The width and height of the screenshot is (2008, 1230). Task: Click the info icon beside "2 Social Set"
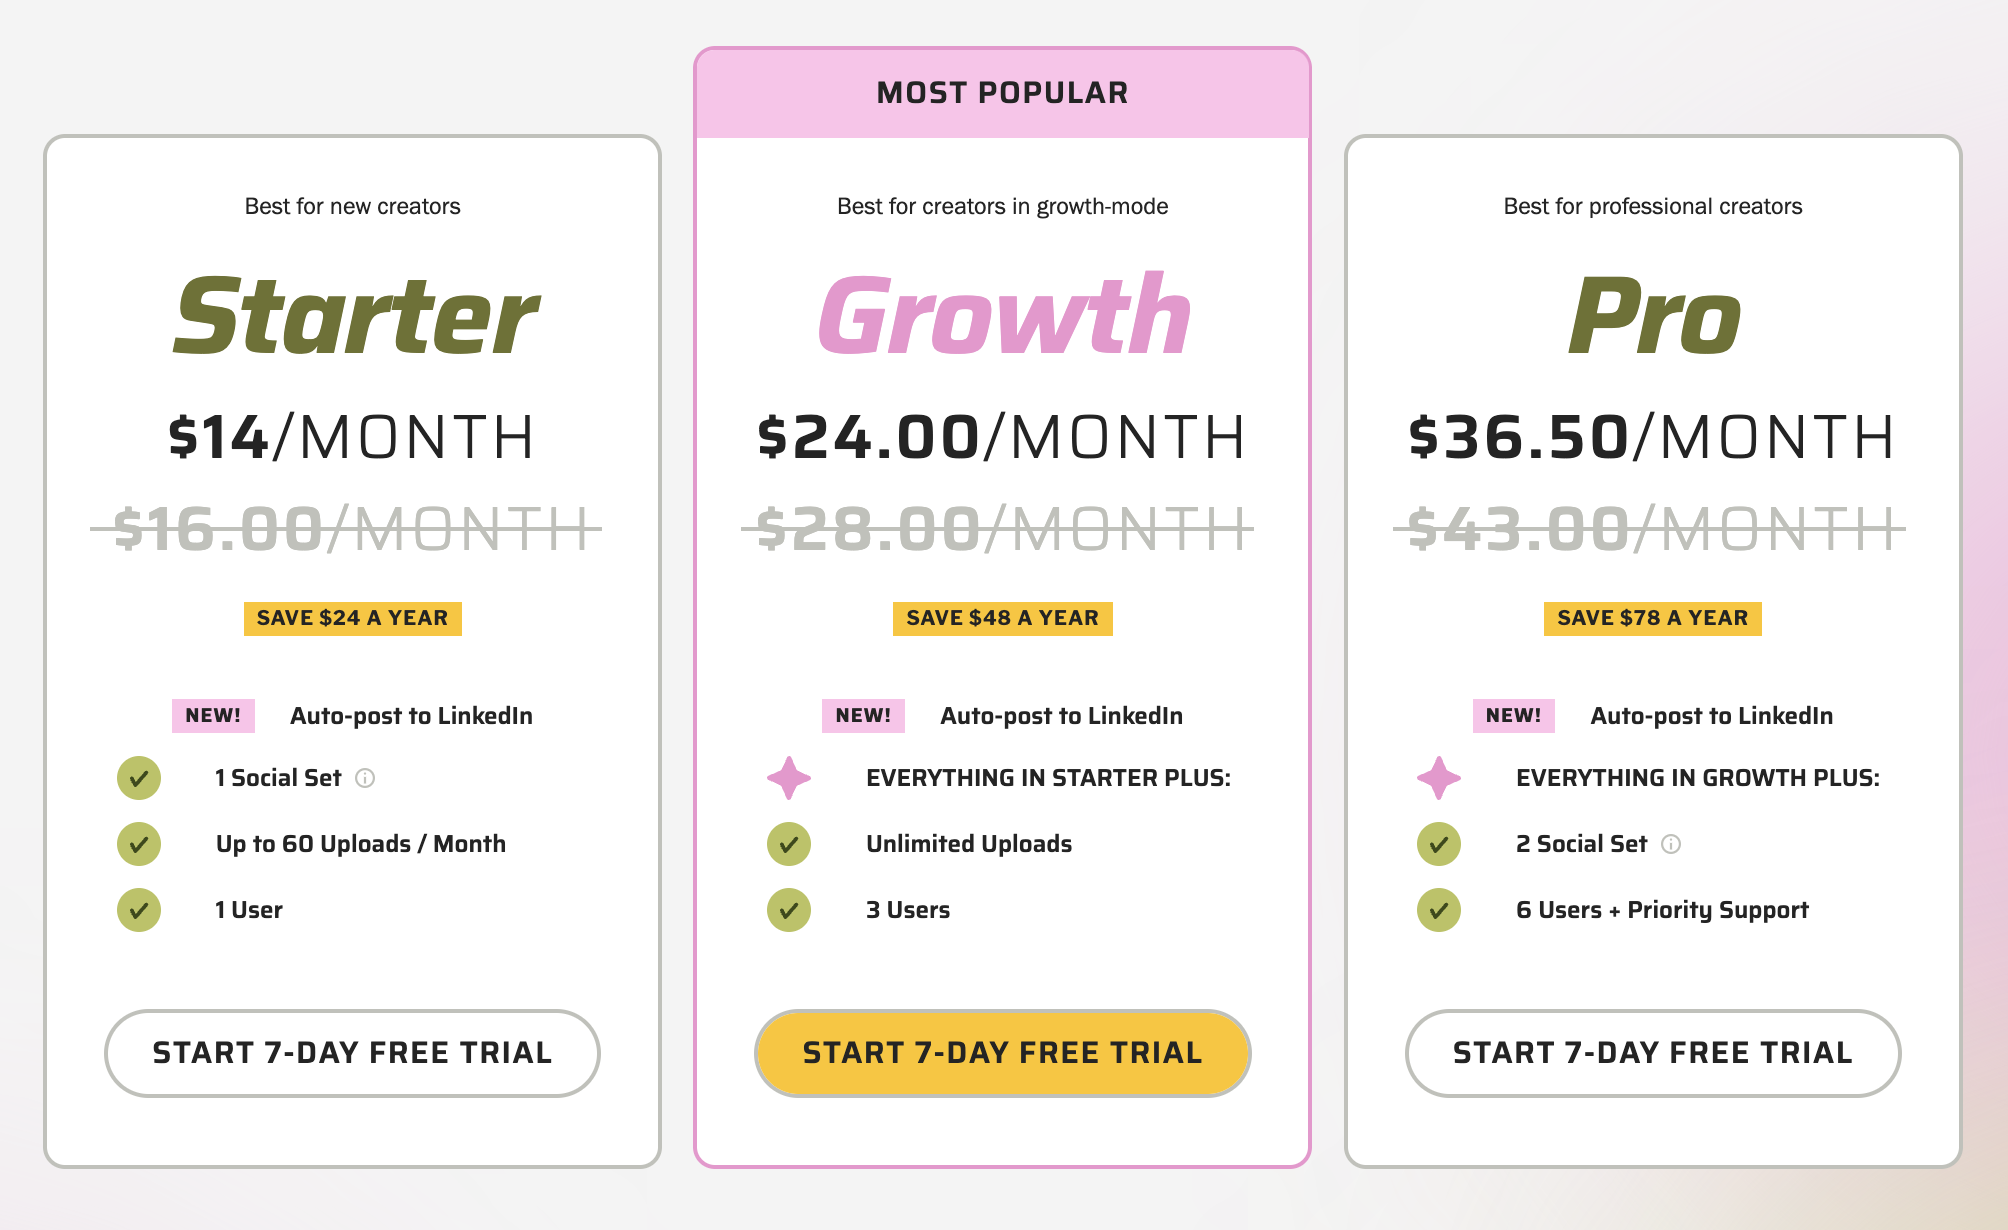click(x=1671, y=844)
